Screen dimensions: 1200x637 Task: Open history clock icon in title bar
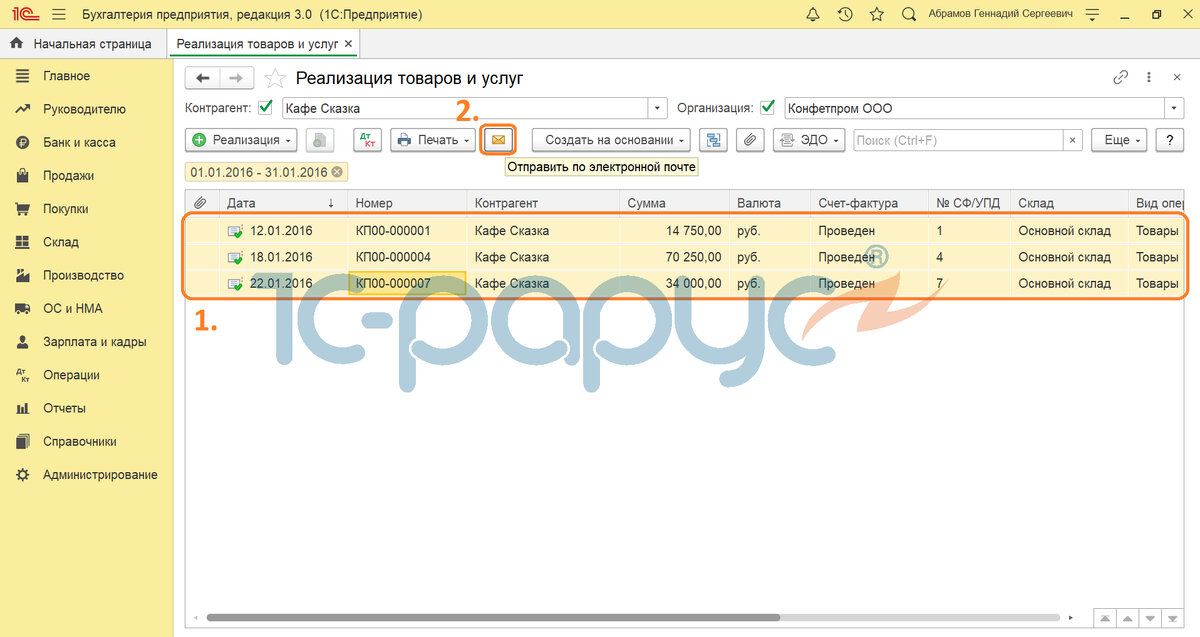pos(845,15)
